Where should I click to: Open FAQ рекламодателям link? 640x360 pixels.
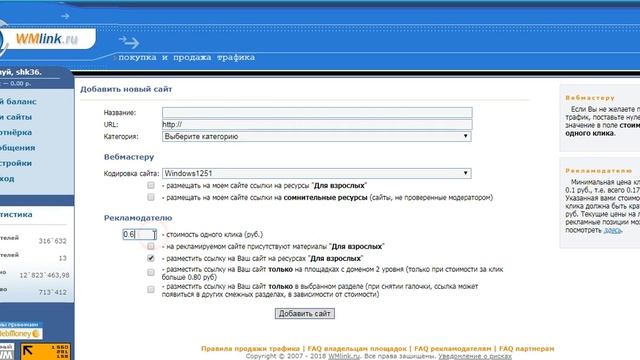(453, 349)
